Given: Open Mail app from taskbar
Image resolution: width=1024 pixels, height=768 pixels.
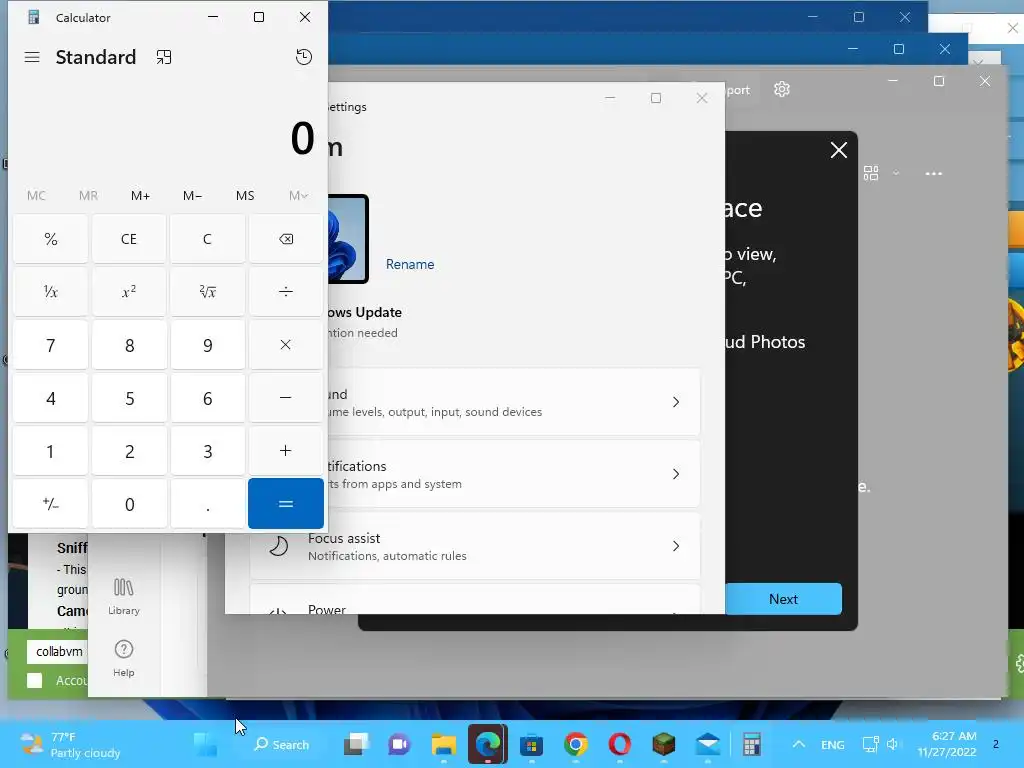Looking at the screenshot, I should 708,744.
